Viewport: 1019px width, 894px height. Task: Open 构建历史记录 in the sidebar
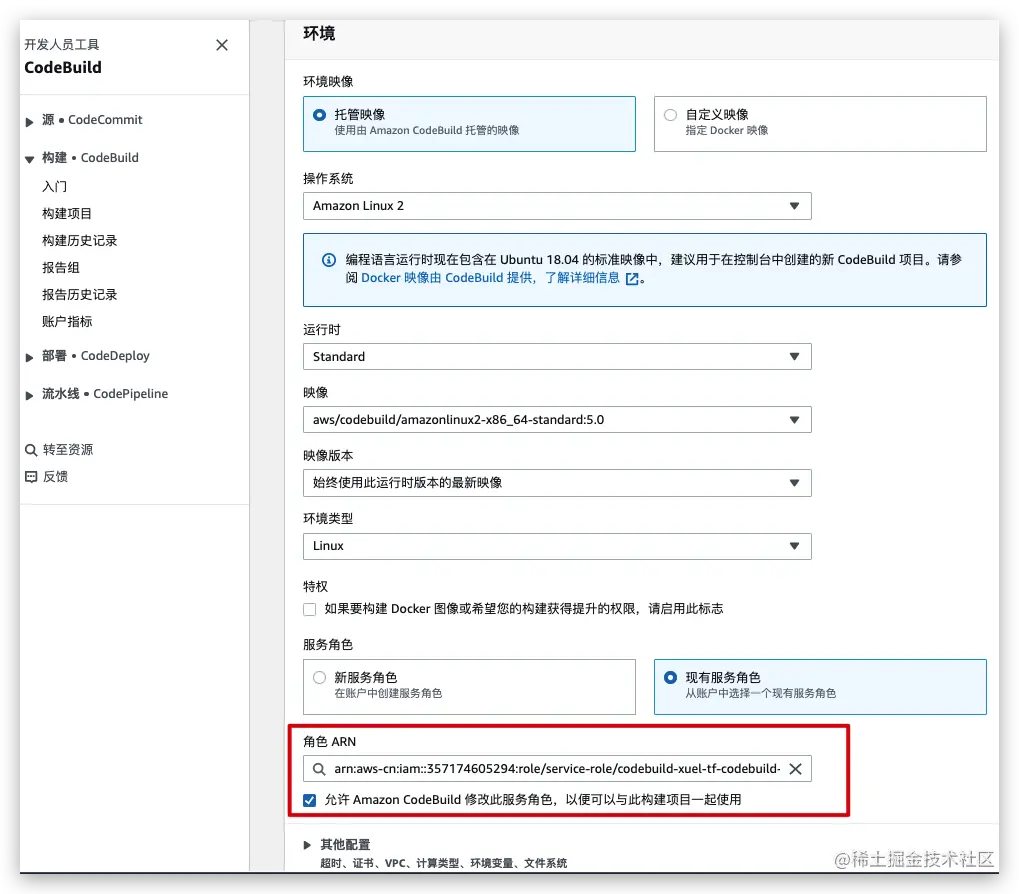point(79,240)
